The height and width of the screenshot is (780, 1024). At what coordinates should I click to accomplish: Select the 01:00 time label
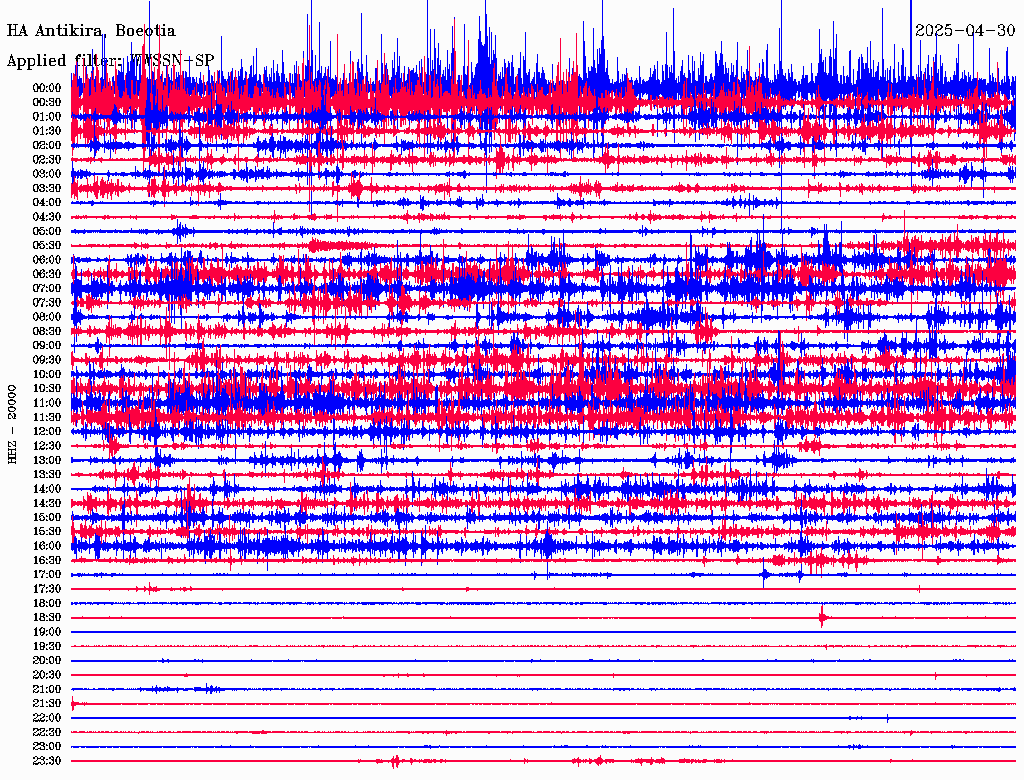(47, 117)
